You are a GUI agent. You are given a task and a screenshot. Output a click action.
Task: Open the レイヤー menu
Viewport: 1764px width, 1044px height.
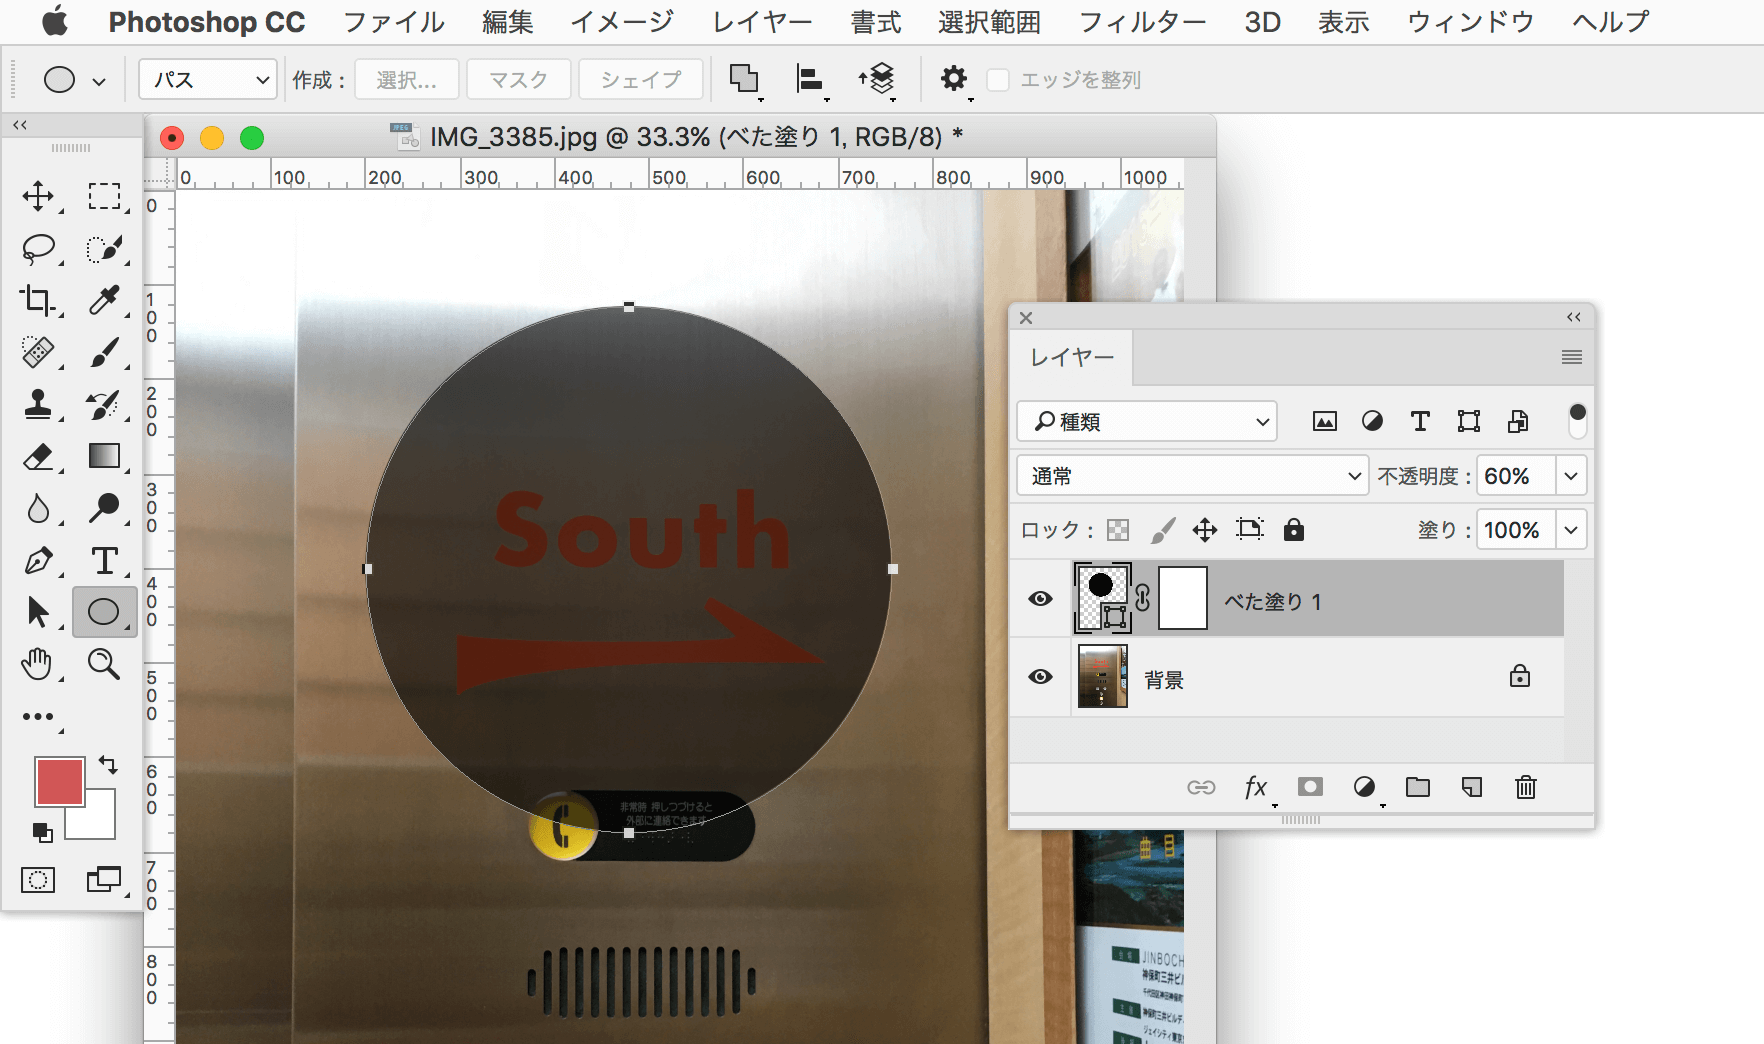coord(762,22)
